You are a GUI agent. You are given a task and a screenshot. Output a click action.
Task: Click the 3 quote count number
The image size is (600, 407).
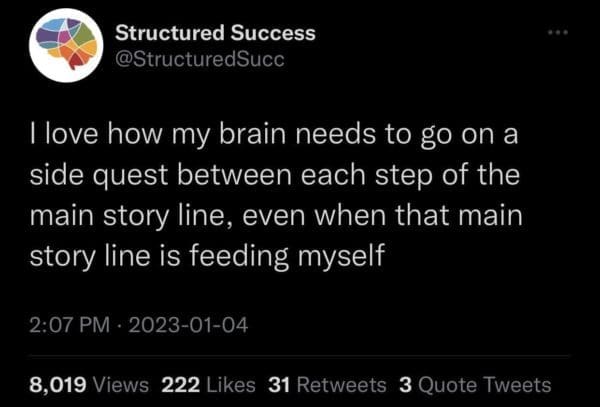click(405, 384)
